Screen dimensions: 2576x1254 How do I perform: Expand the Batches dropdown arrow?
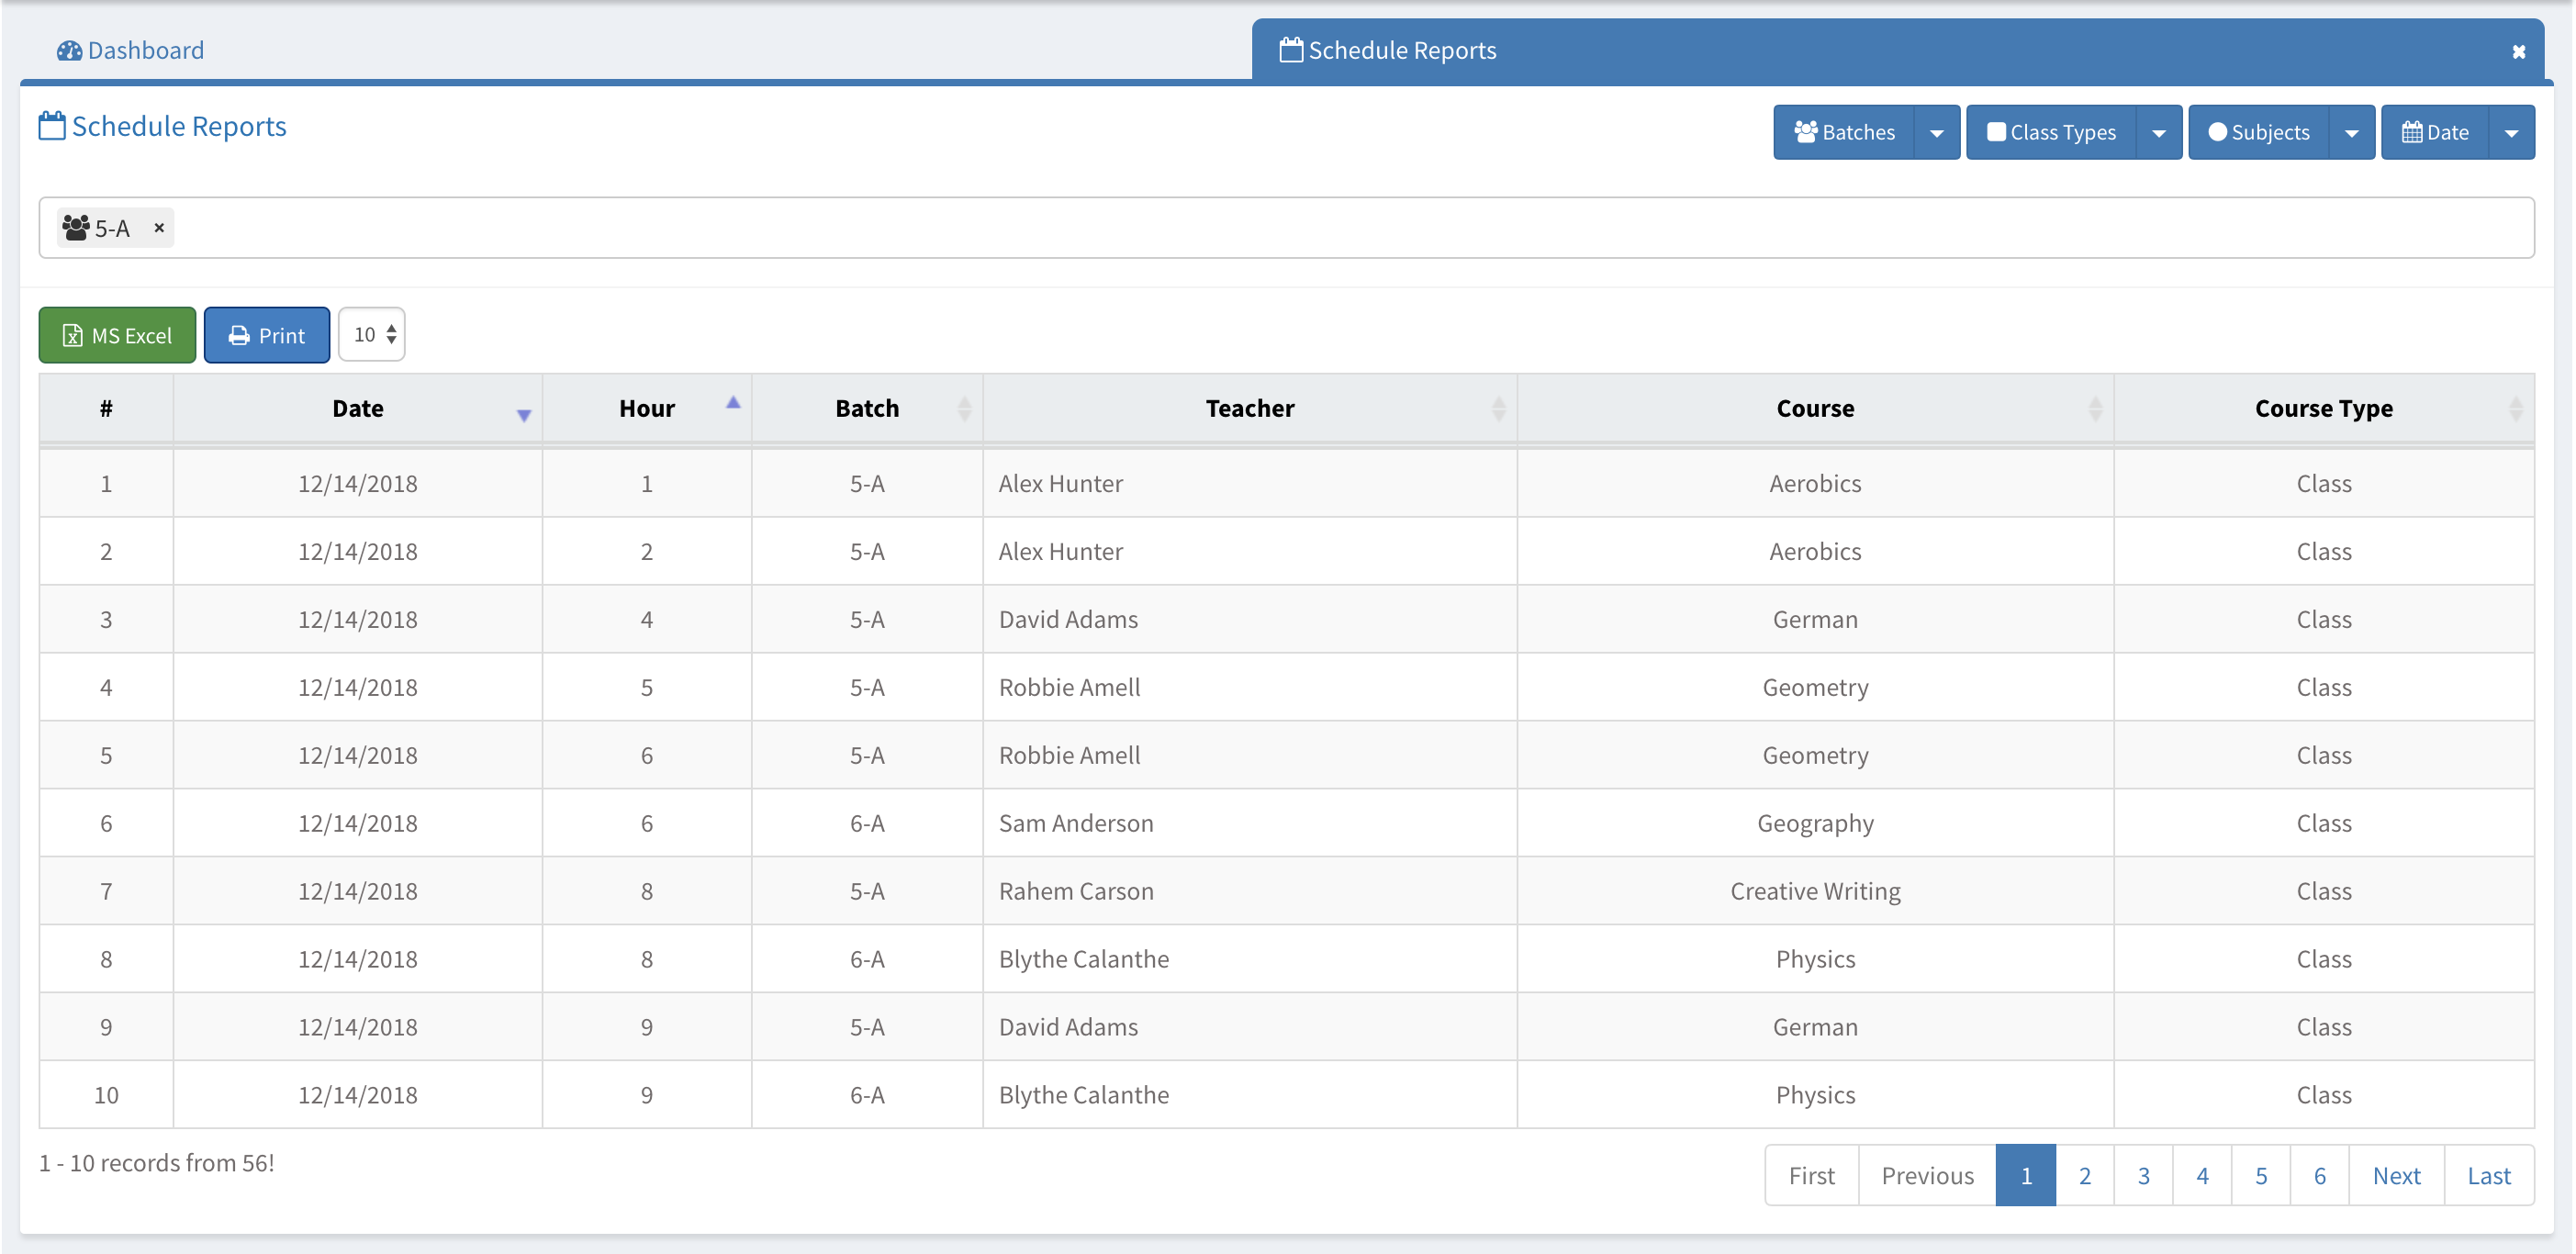[1936, 132]
